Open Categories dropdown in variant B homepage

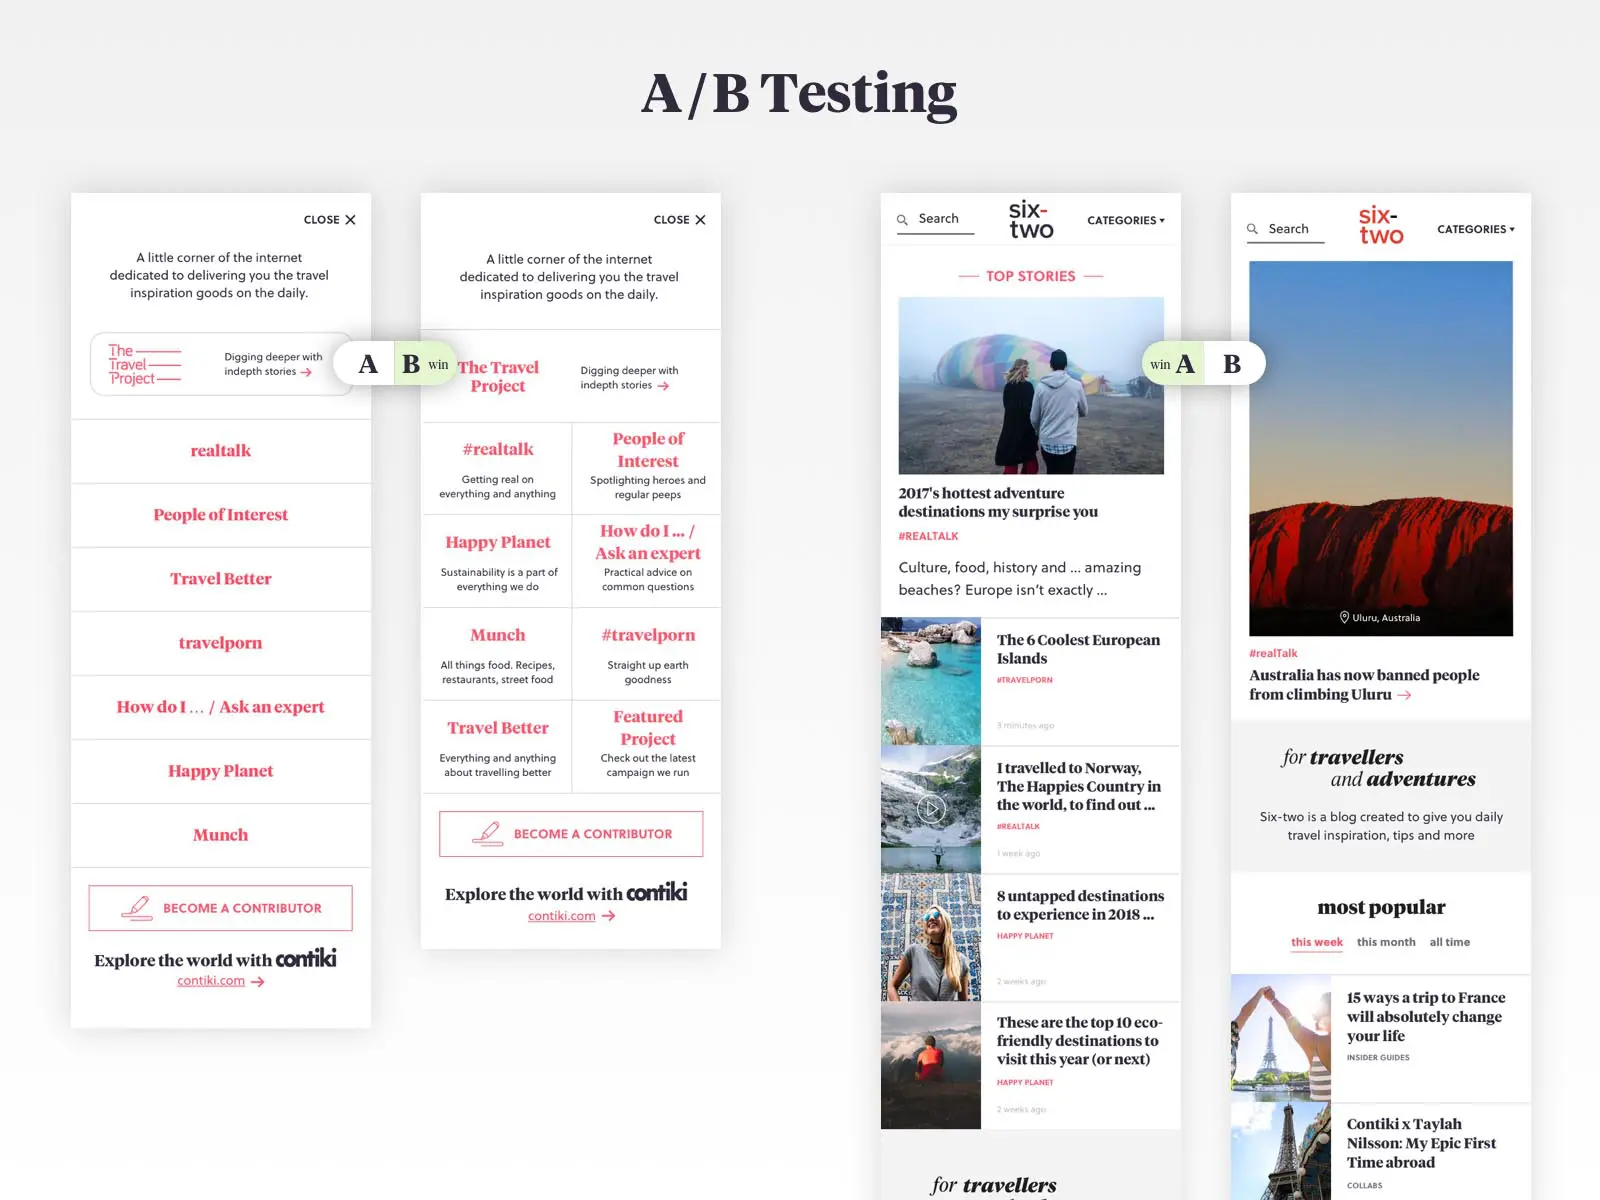(x=1476, y=229)
